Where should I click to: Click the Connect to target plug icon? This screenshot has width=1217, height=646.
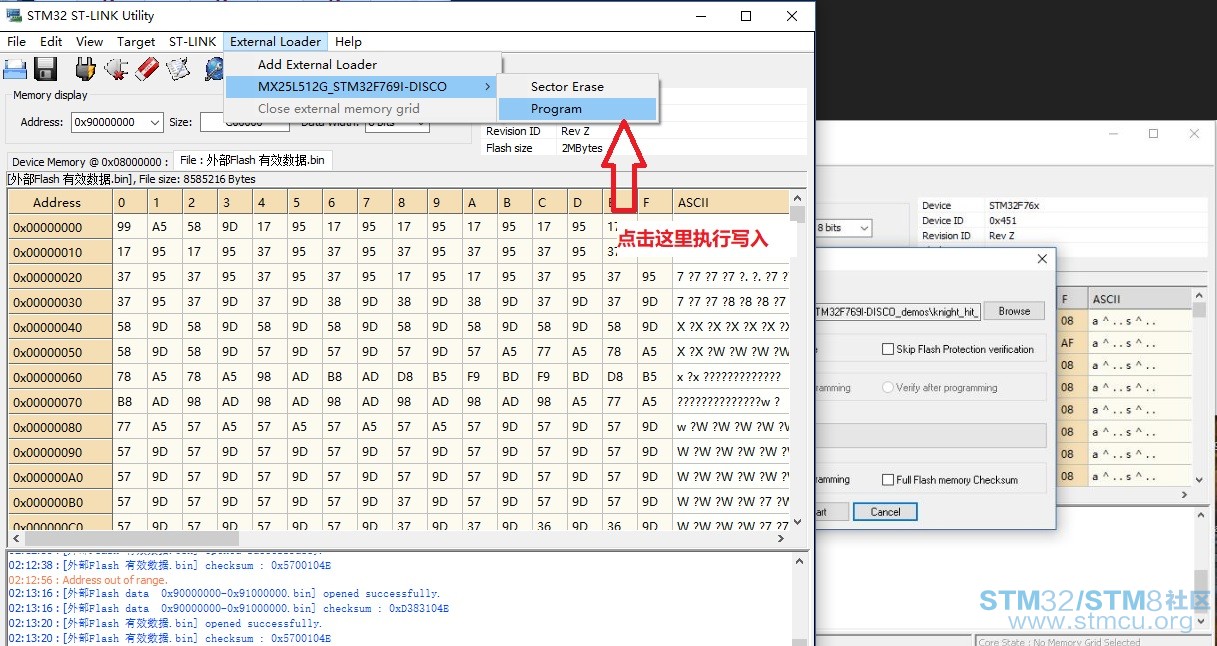(x=86, y=69)
